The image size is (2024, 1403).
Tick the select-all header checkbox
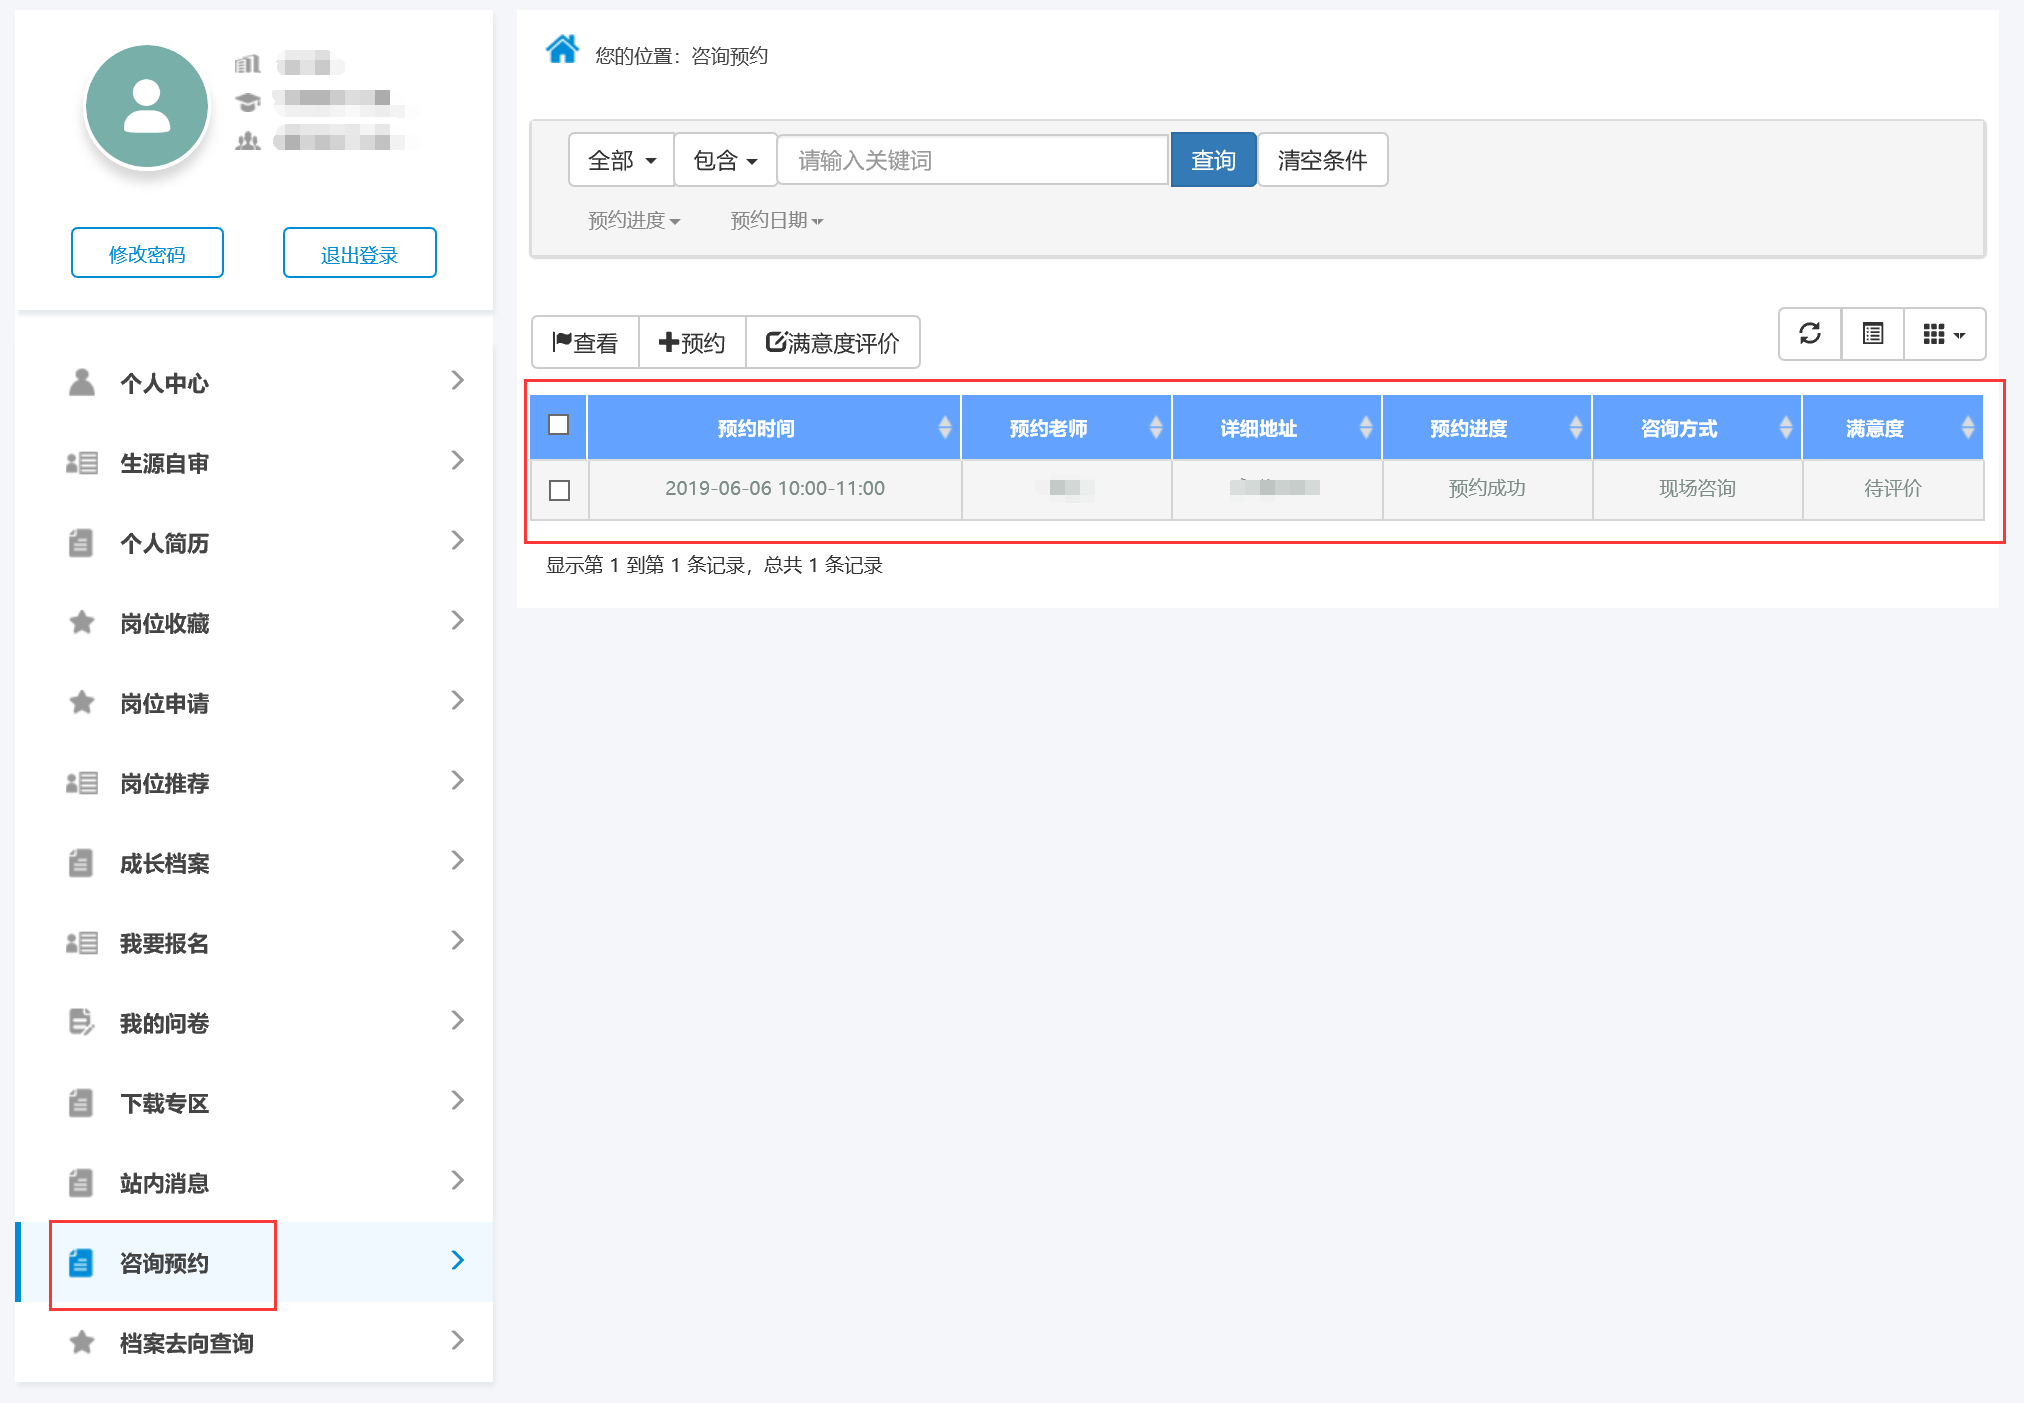(559, 425)
